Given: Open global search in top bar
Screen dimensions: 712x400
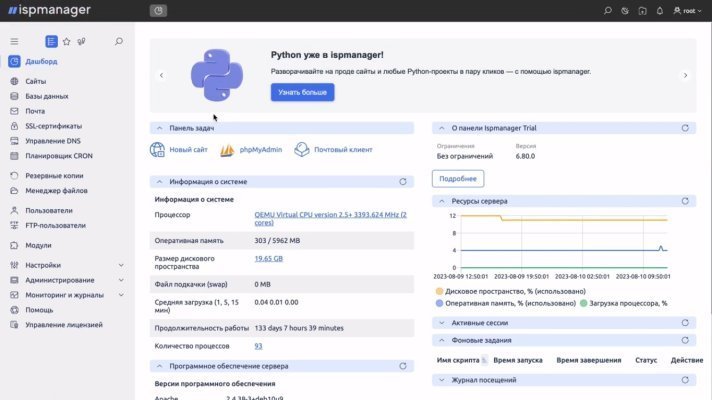Looking at the screenshot, I should (608, 10).
